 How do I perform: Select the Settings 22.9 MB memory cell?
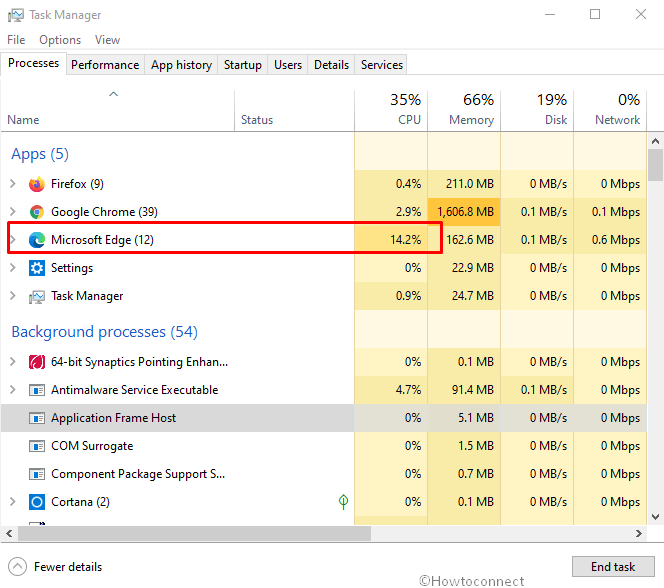pyautogui.click(x=464, y=268)
